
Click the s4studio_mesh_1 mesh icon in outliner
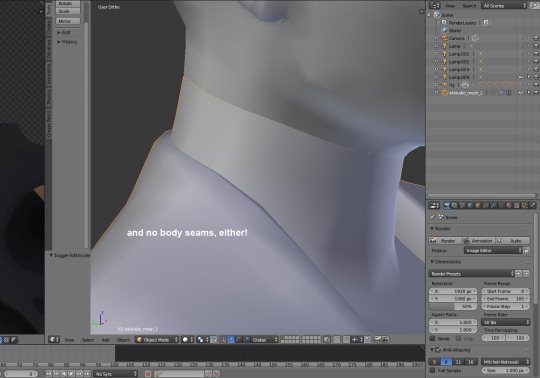point(445,93)
